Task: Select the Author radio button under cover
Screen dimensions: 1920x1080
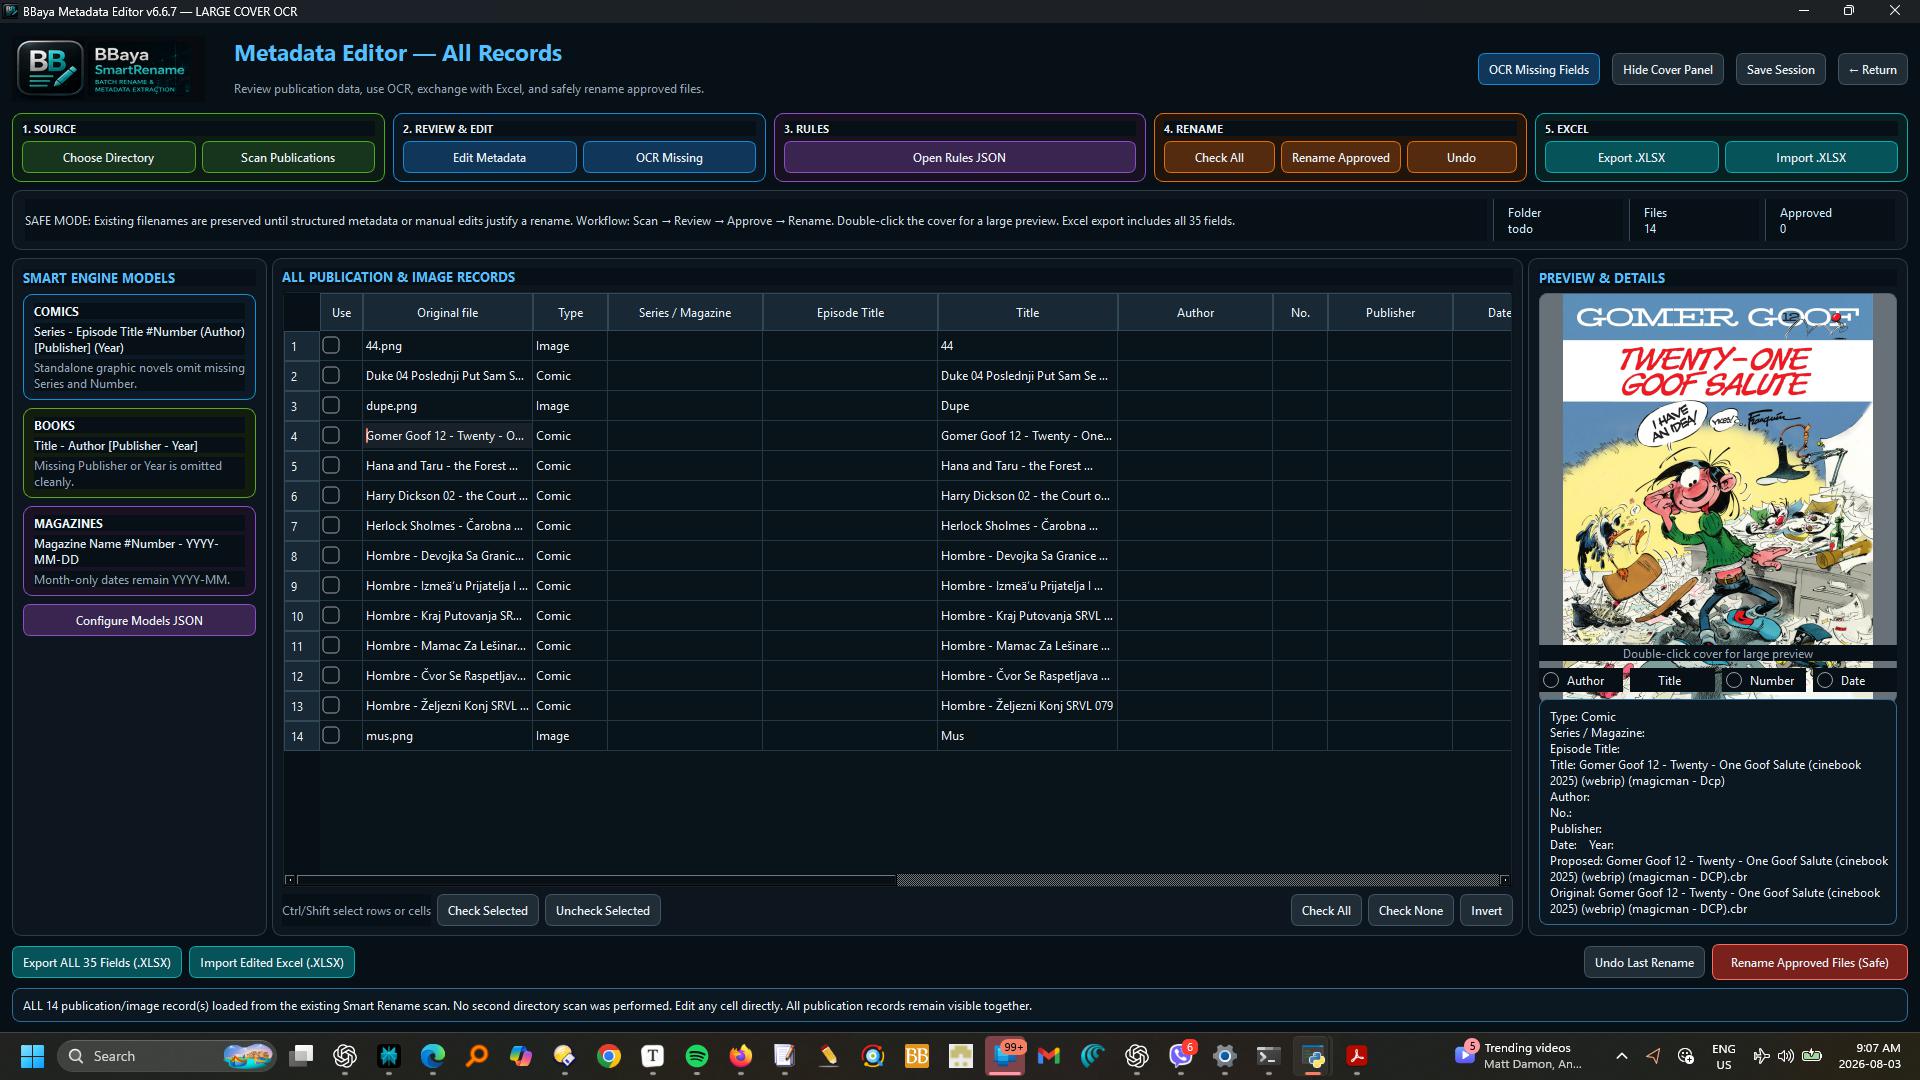Action: tap(1551, 680)
